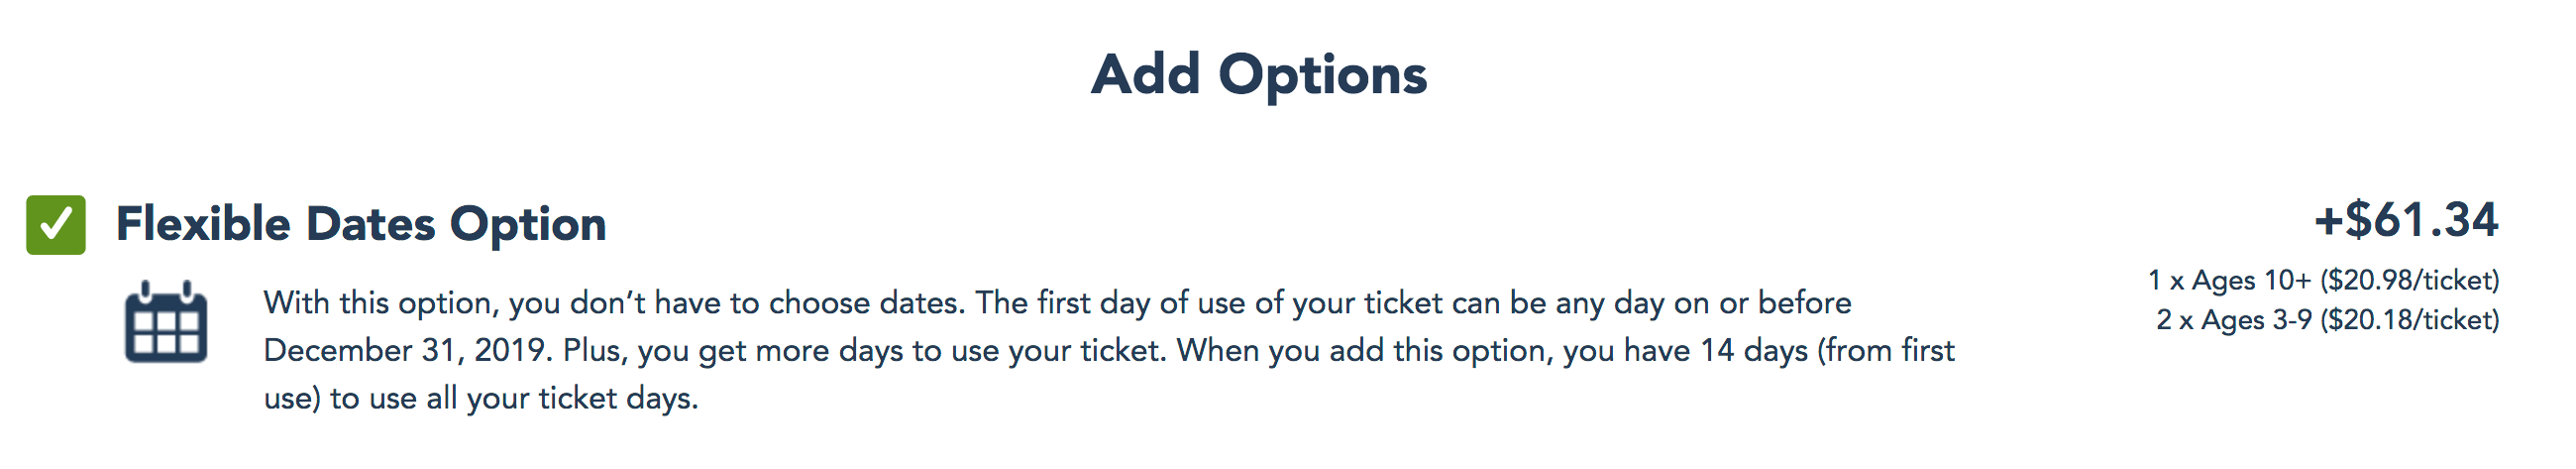
Task: Click the Ages 3-9 ticket price line
Action: pos(2326,320)
